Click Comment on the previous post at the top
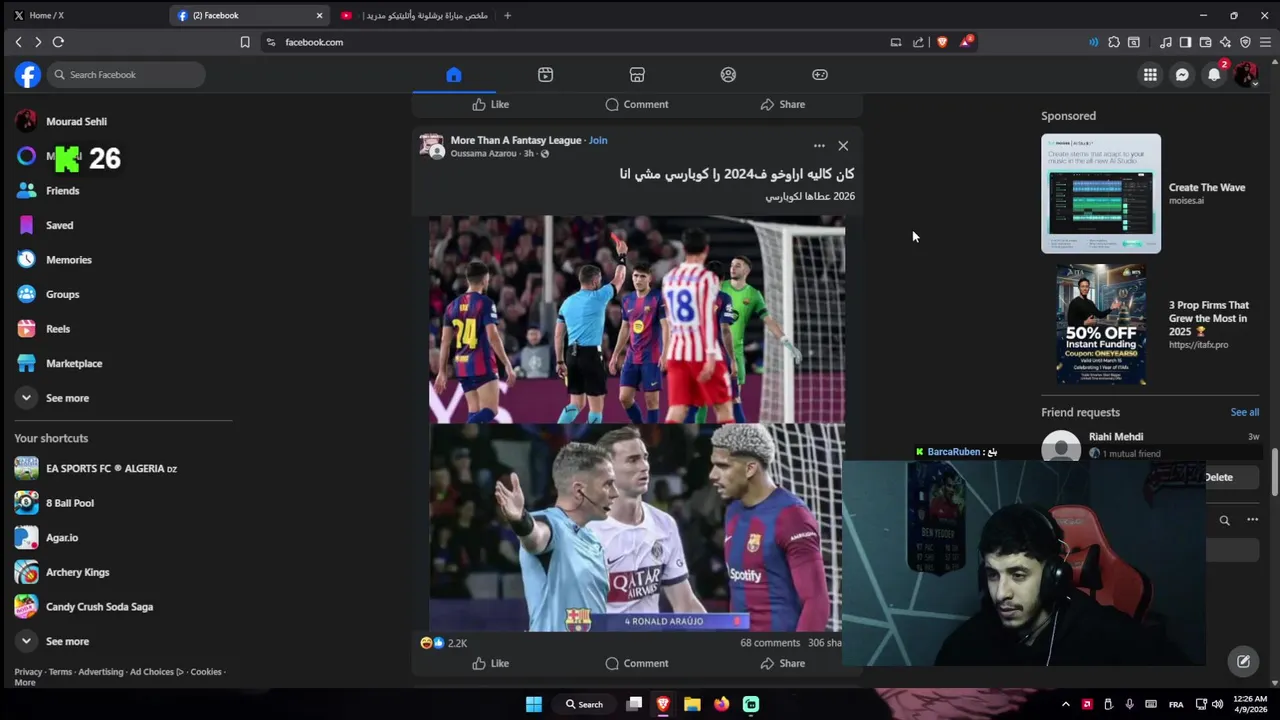The width and height of the screenshot is (1280, 720). point(637,104)
